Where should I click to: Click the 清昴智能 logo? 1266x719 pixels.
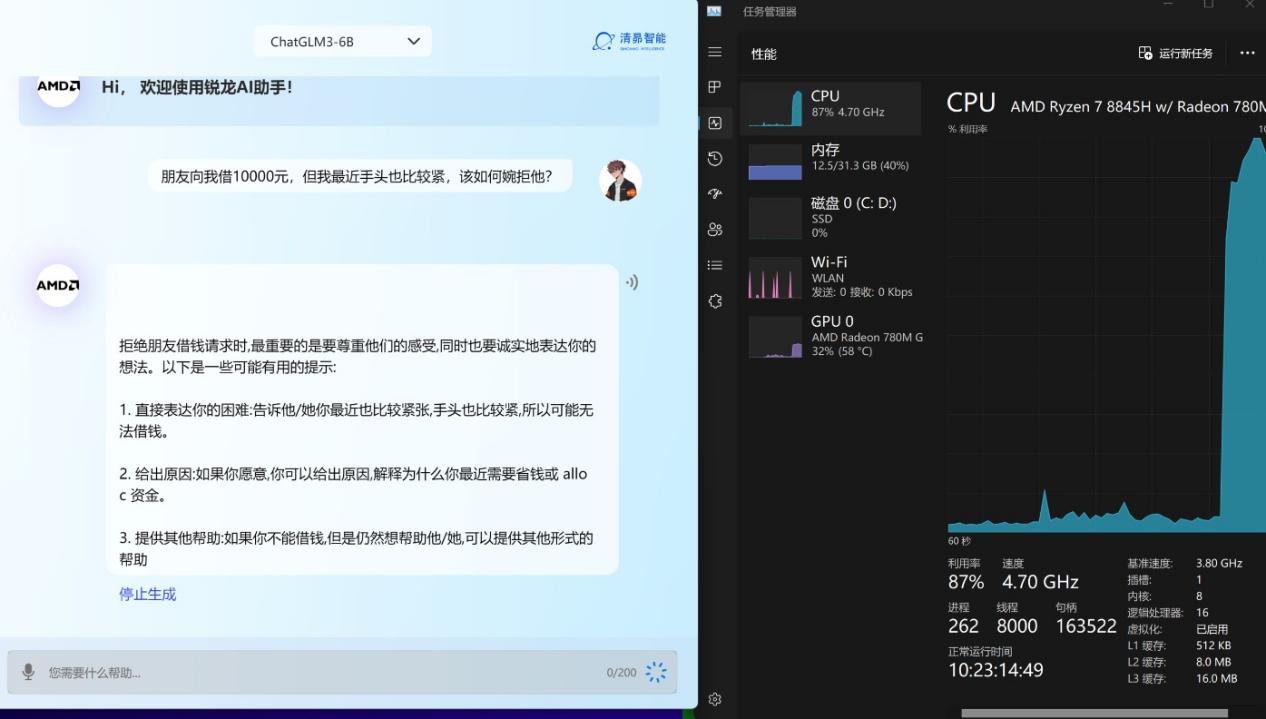pos(629,41)
